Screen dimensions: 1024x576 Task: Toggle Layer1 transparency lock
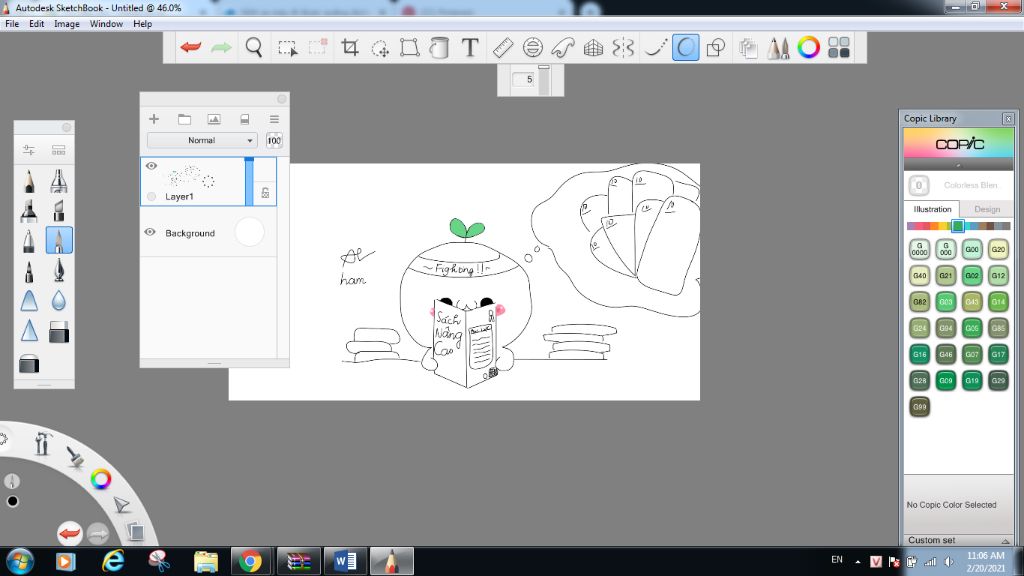(265, 193)
